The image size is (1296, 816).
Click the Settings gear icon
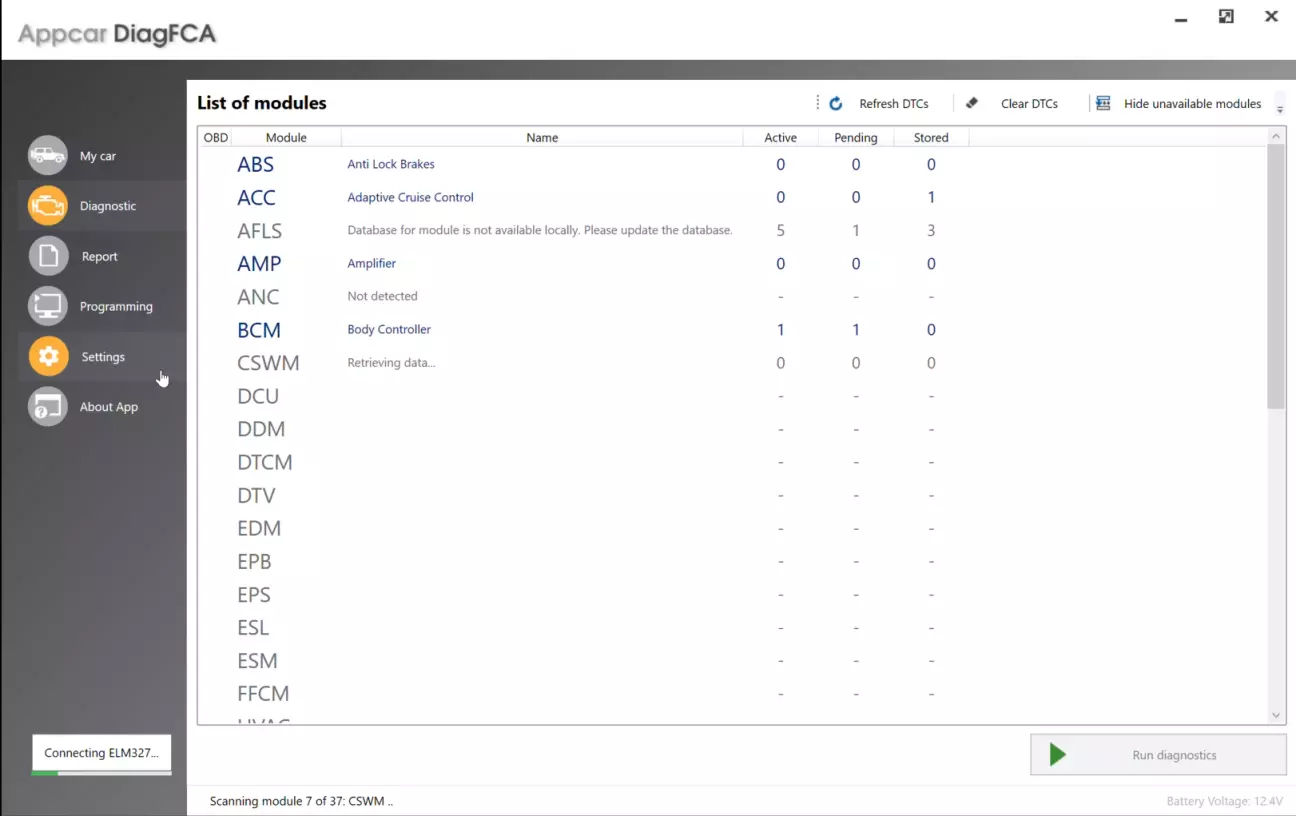click(x=48, y=356)
